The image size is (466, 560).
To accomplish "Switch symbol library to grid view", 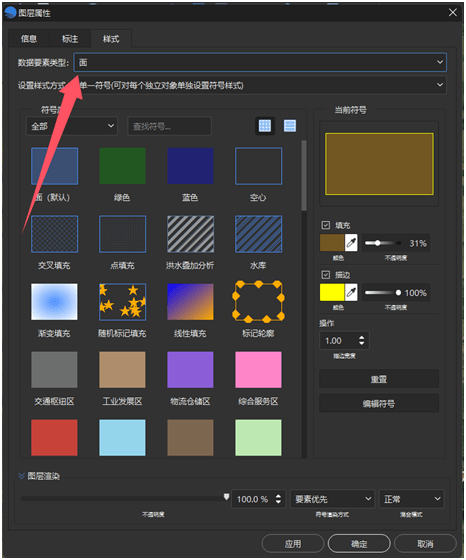I will (265, 126).
